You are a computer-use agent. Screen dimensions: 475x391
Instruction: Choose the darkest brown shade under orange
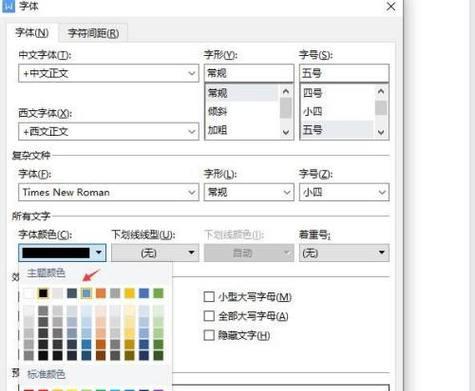tap(101, 355)
